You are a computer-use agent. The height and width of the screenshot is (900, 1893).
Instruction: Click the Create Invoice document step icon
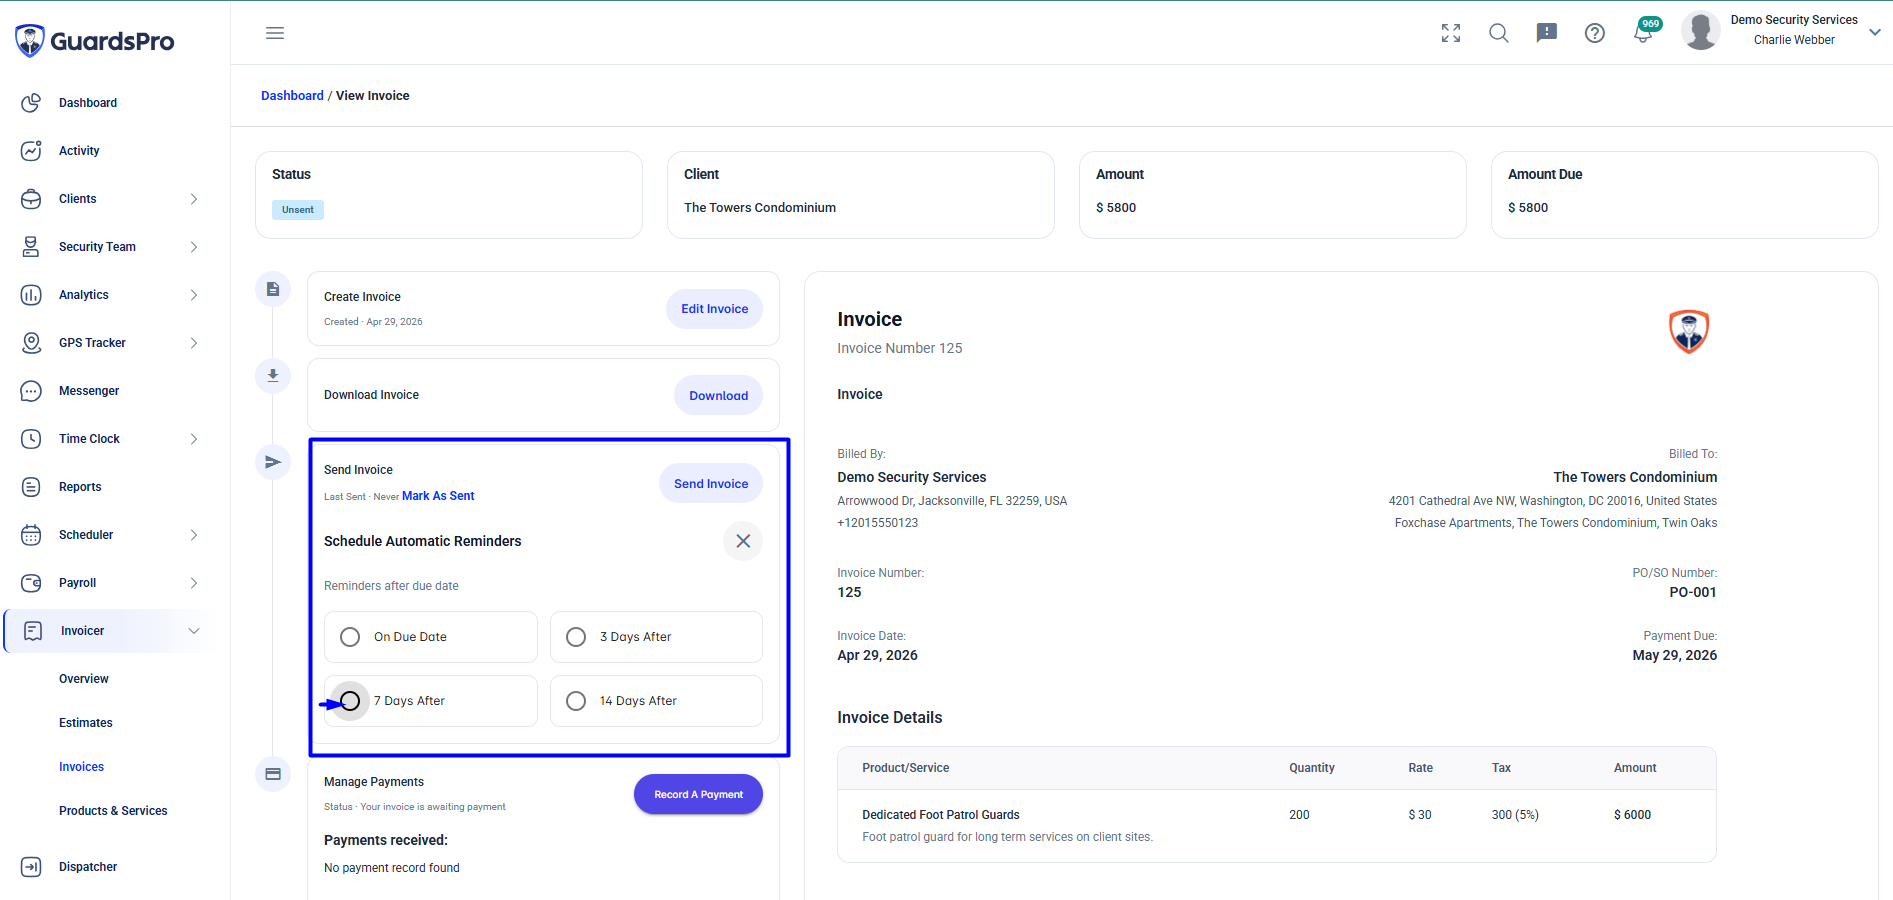273,289
